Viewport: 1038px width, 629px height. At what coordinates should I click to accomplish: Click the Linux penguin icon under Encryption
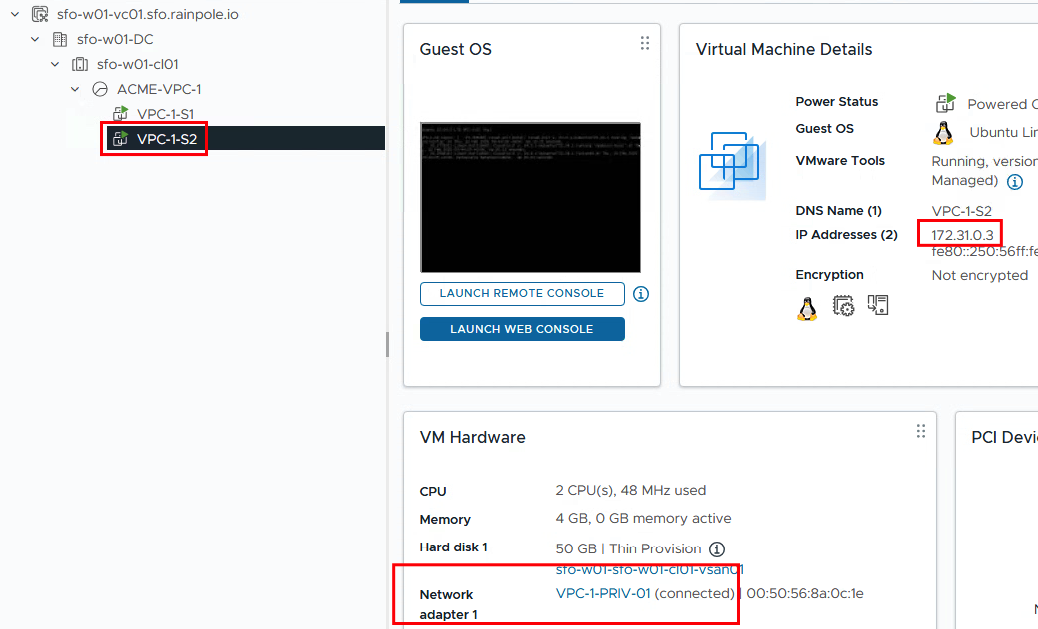[807, 307]
